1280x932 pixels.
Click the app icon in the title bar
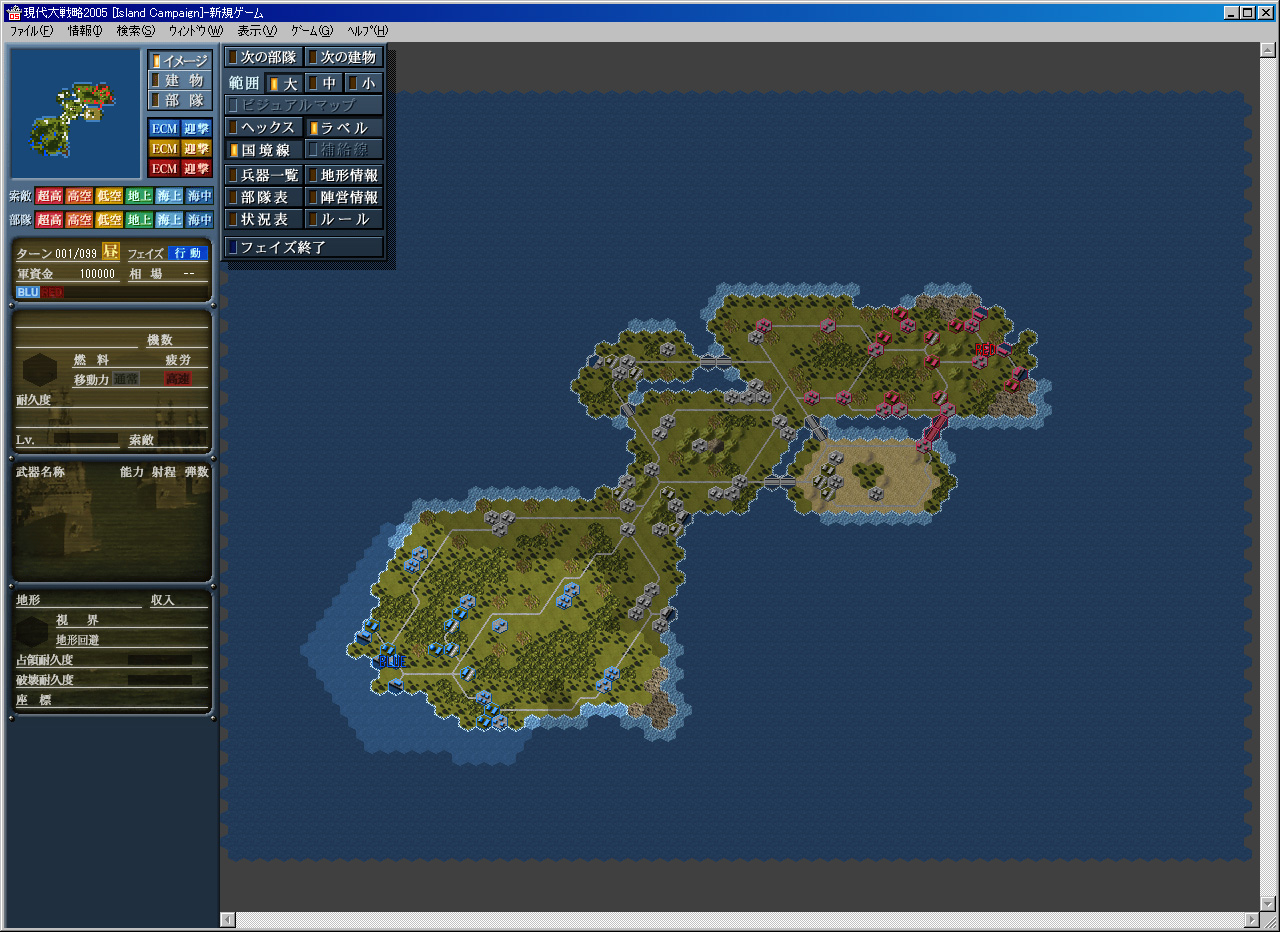coord(13,12)
